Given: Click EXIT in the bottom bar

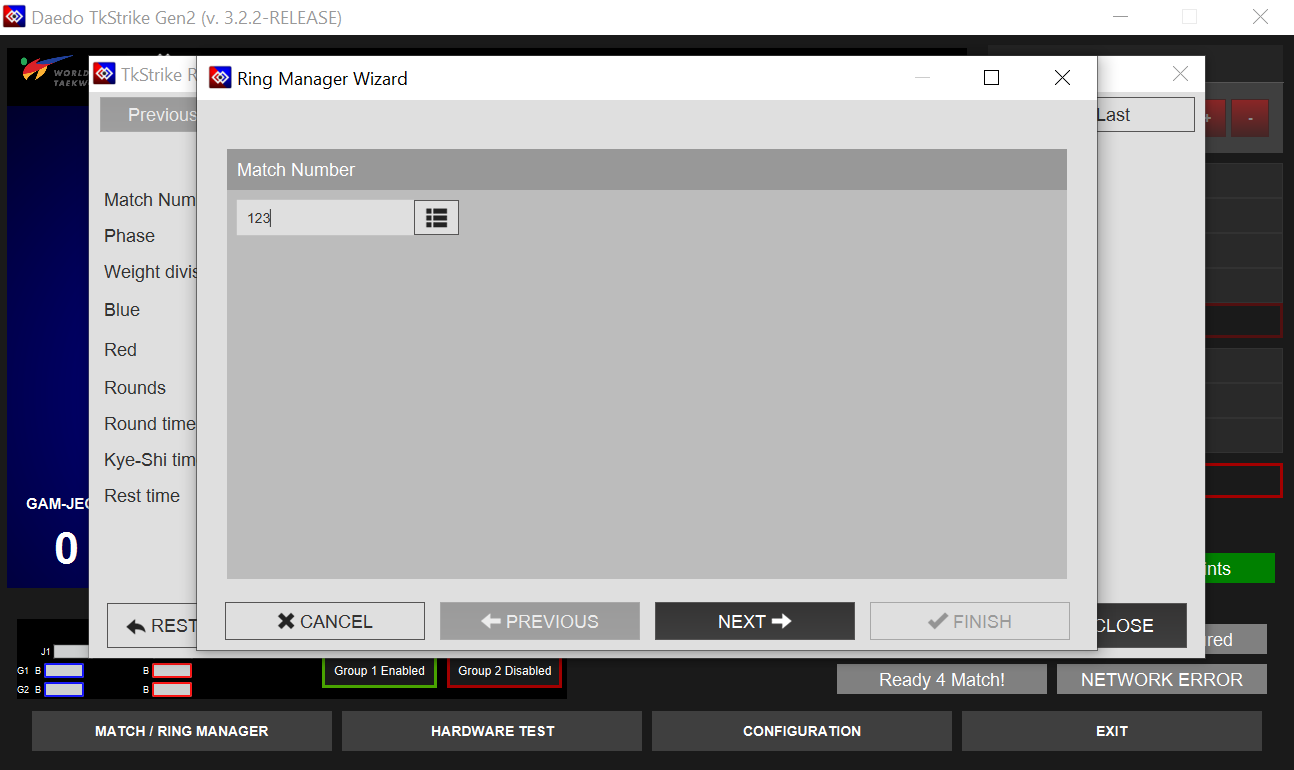Looking at the screenshot, I should coord(1111,731).
